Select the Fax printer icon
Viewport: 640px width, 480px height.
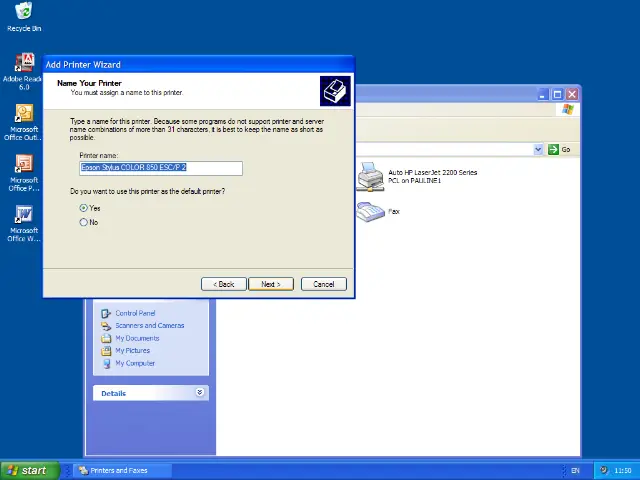click(x=370, y=212)
